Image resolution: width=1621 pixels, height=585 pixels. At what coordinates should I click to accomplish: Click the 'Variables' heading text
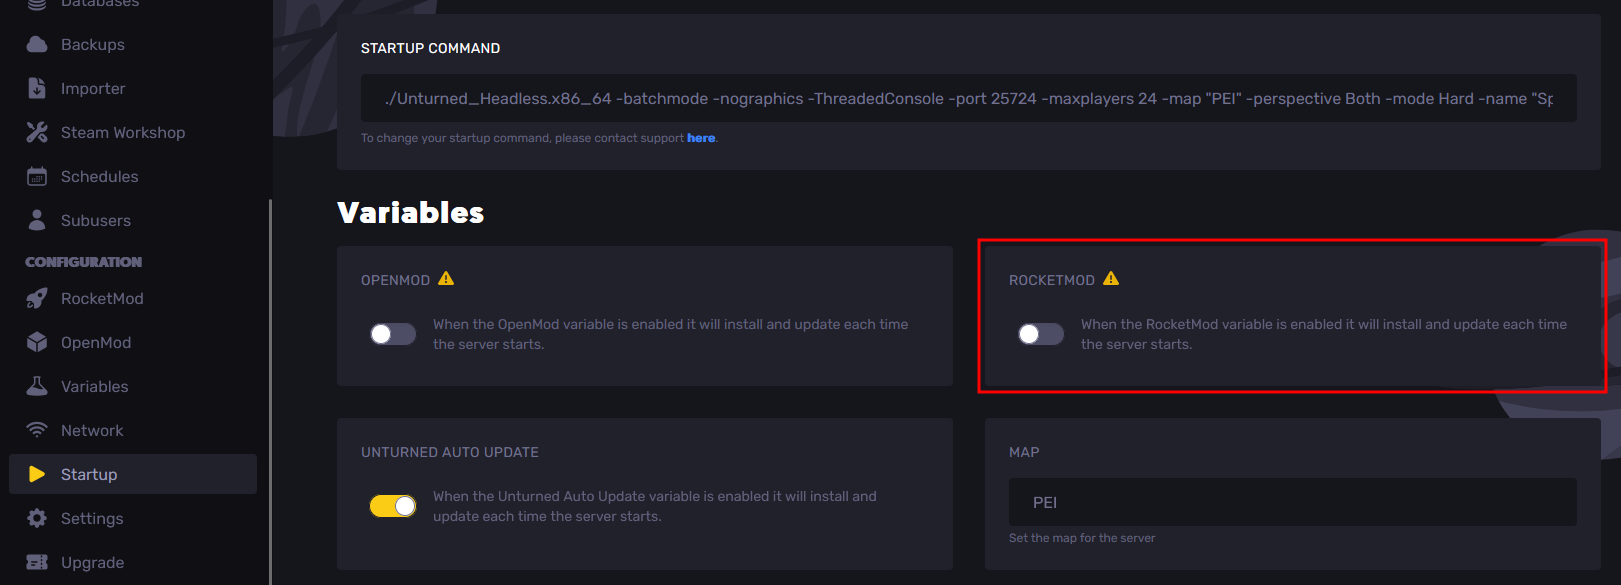[411, 213]
